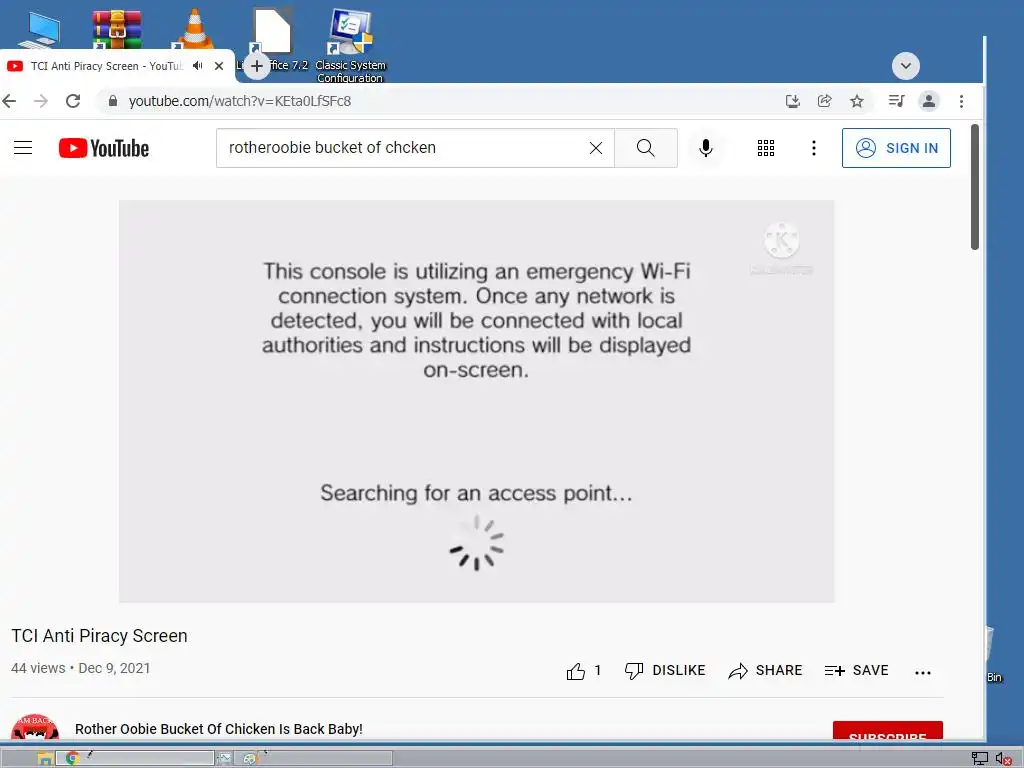The height and width of the screenshot is (768, 1024).
Task: Search with your voice microphone
Action: point(706,148)
